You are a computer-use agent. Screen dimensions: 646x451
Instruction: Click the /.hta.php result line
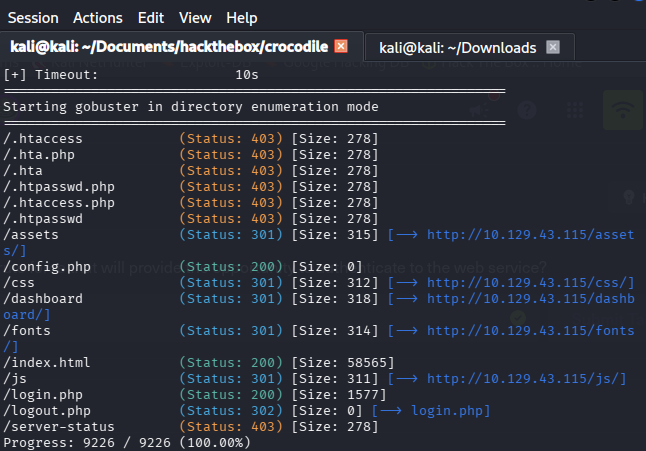190,155
